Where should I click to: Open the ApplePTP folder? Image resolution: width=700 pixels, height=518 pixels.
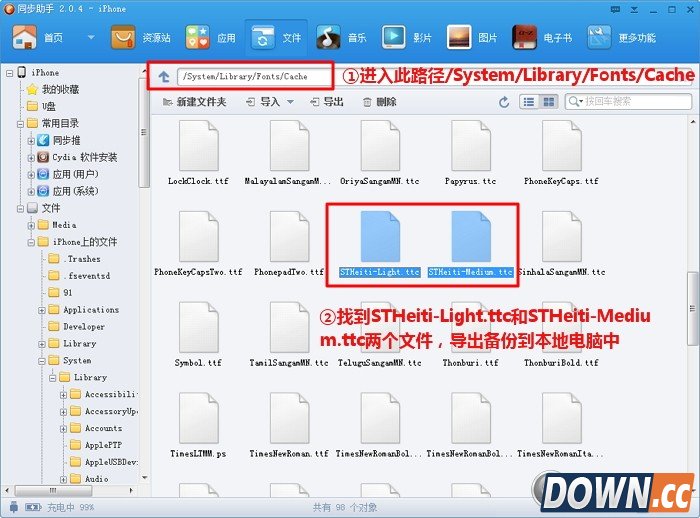96,445
